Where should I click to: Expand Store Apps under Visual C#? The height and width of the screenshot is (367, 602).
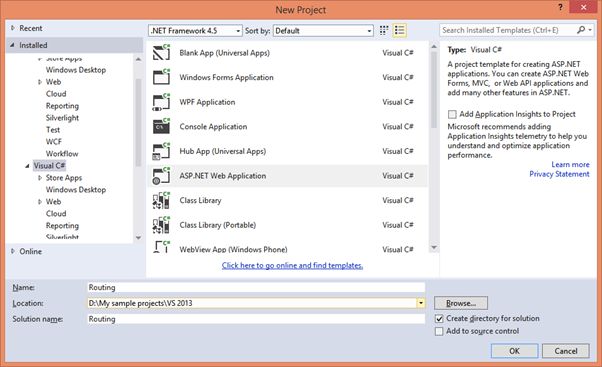40,178
